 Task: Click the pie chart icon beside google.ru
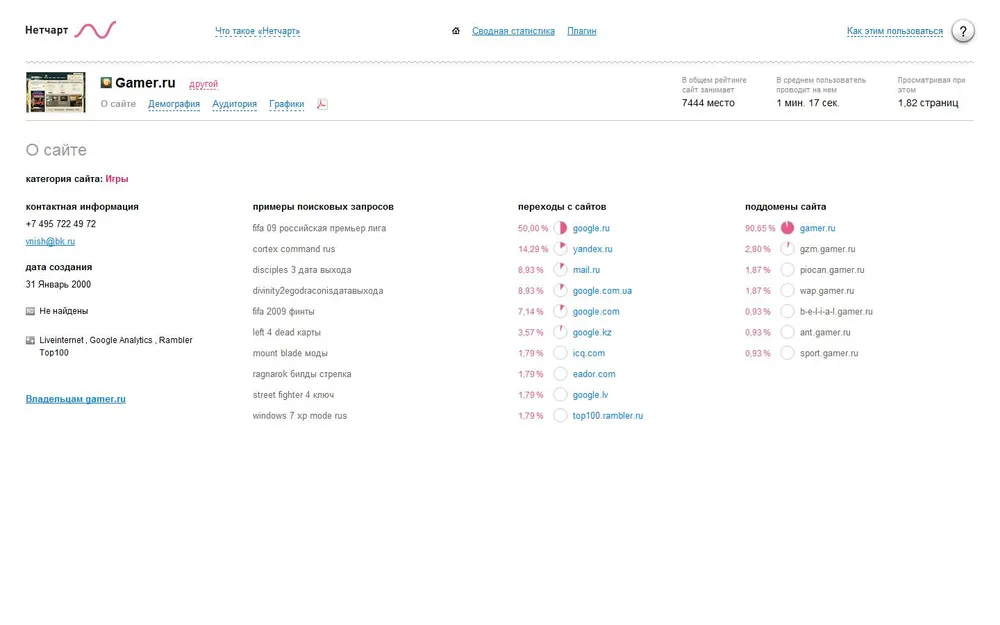[x=560, y=228]
